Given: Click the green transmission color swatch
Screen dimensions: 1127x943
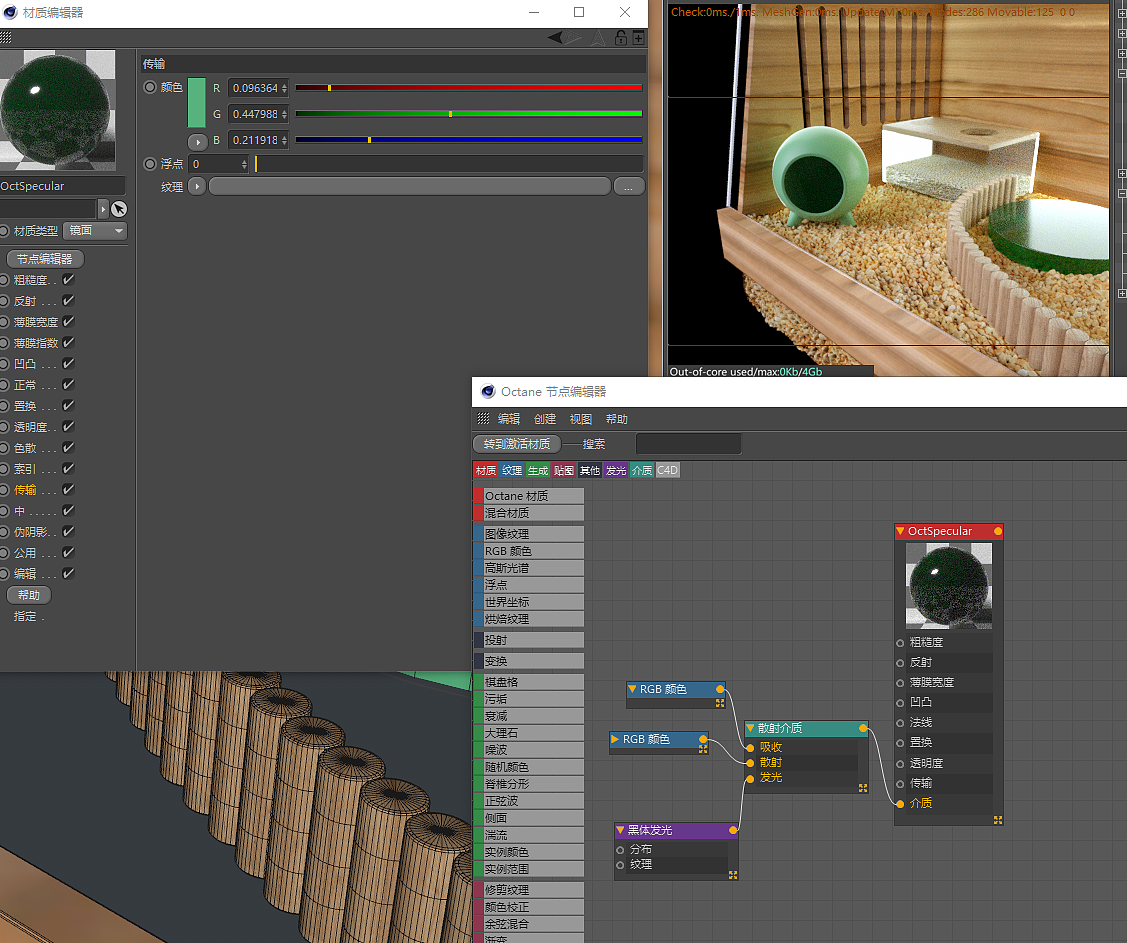Looking at the screenshot, I should [x=196, y=102].
